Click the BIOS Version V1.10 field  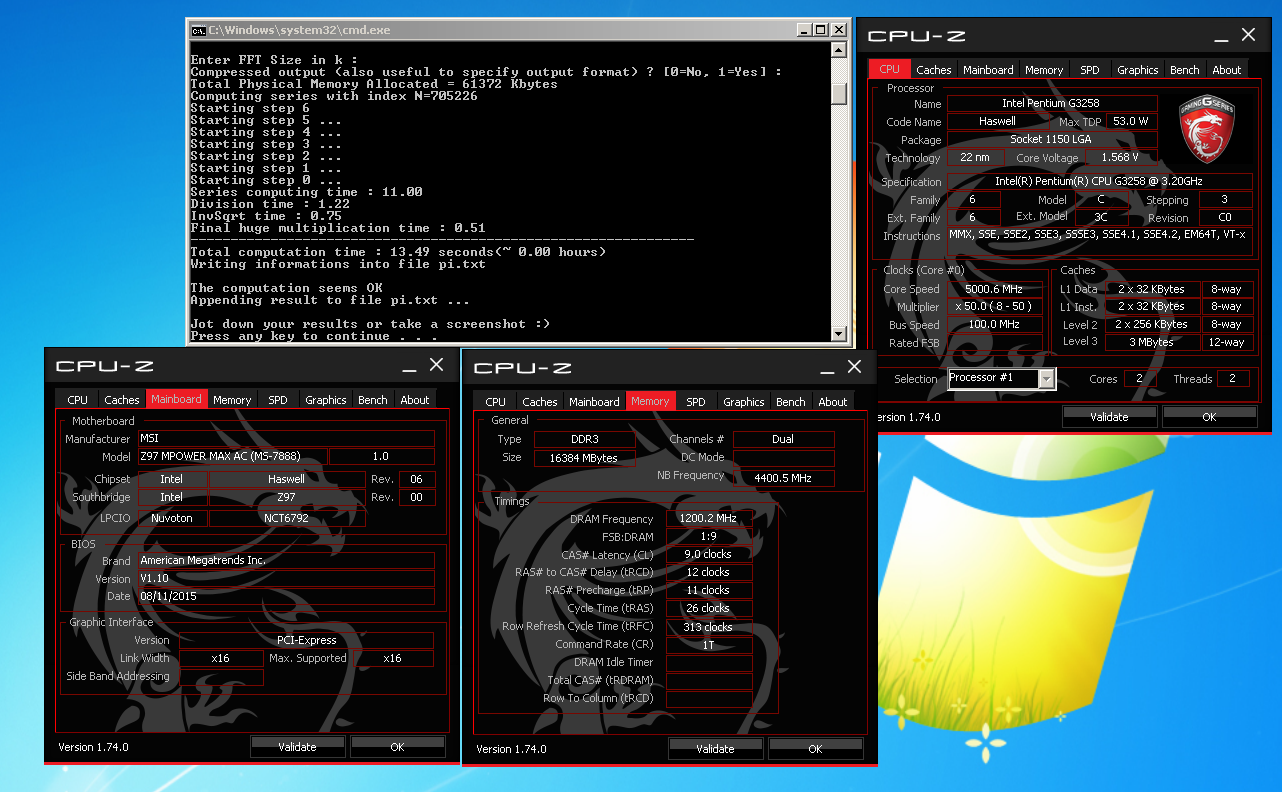[286, 579]
